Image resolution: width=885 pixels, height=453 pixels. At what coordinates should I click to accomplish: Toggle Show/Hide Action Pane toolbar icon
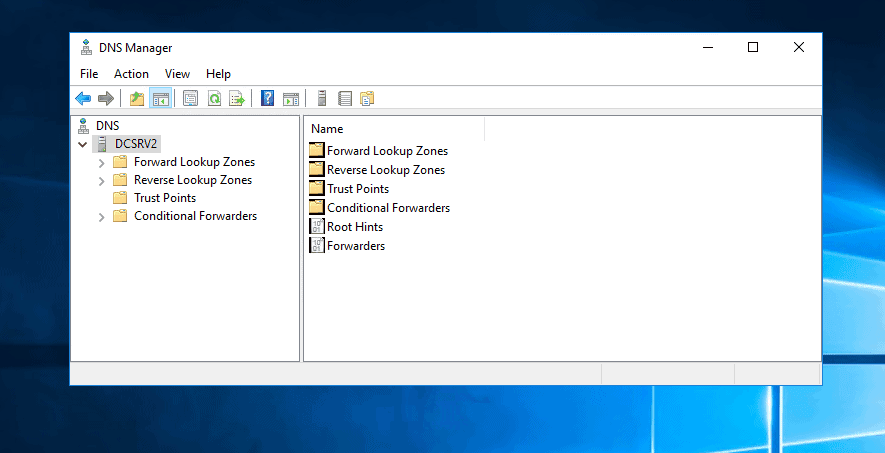tap(291, 99)
